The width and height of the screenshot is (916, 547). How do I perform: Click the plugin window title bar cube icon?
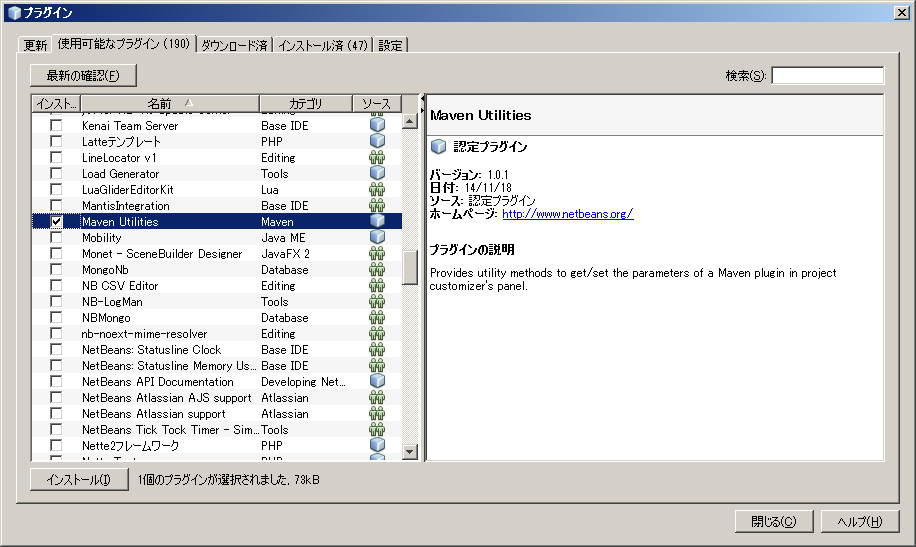[x=14, y=13]
